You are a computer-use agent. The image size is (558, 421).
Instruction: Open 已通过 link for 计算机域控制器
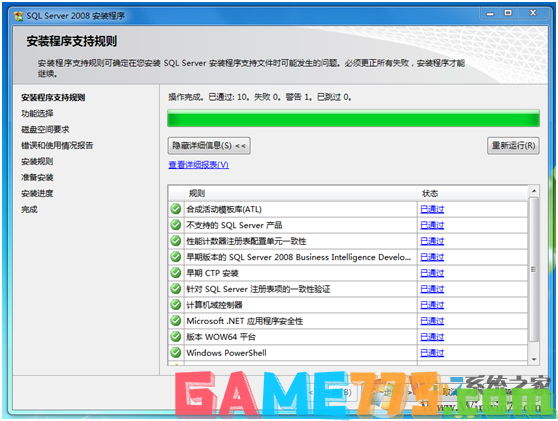pos(432,305)
